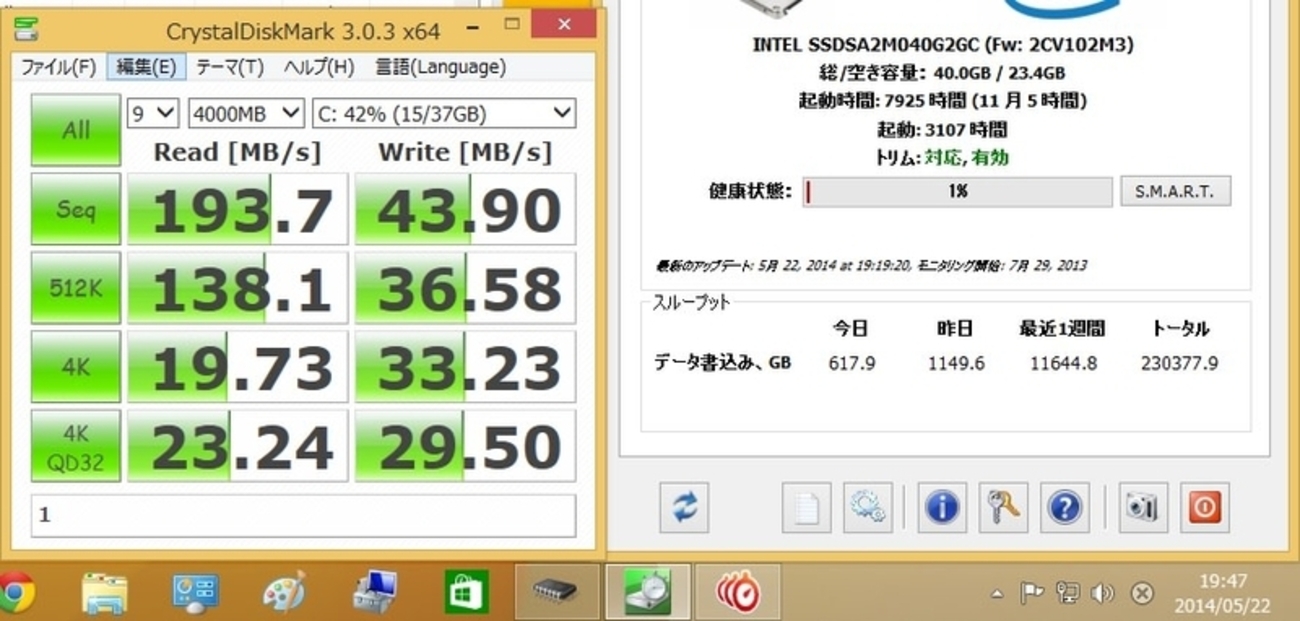Open the red swirl taskbar app

pyautogui.click(x=738, y=592)
